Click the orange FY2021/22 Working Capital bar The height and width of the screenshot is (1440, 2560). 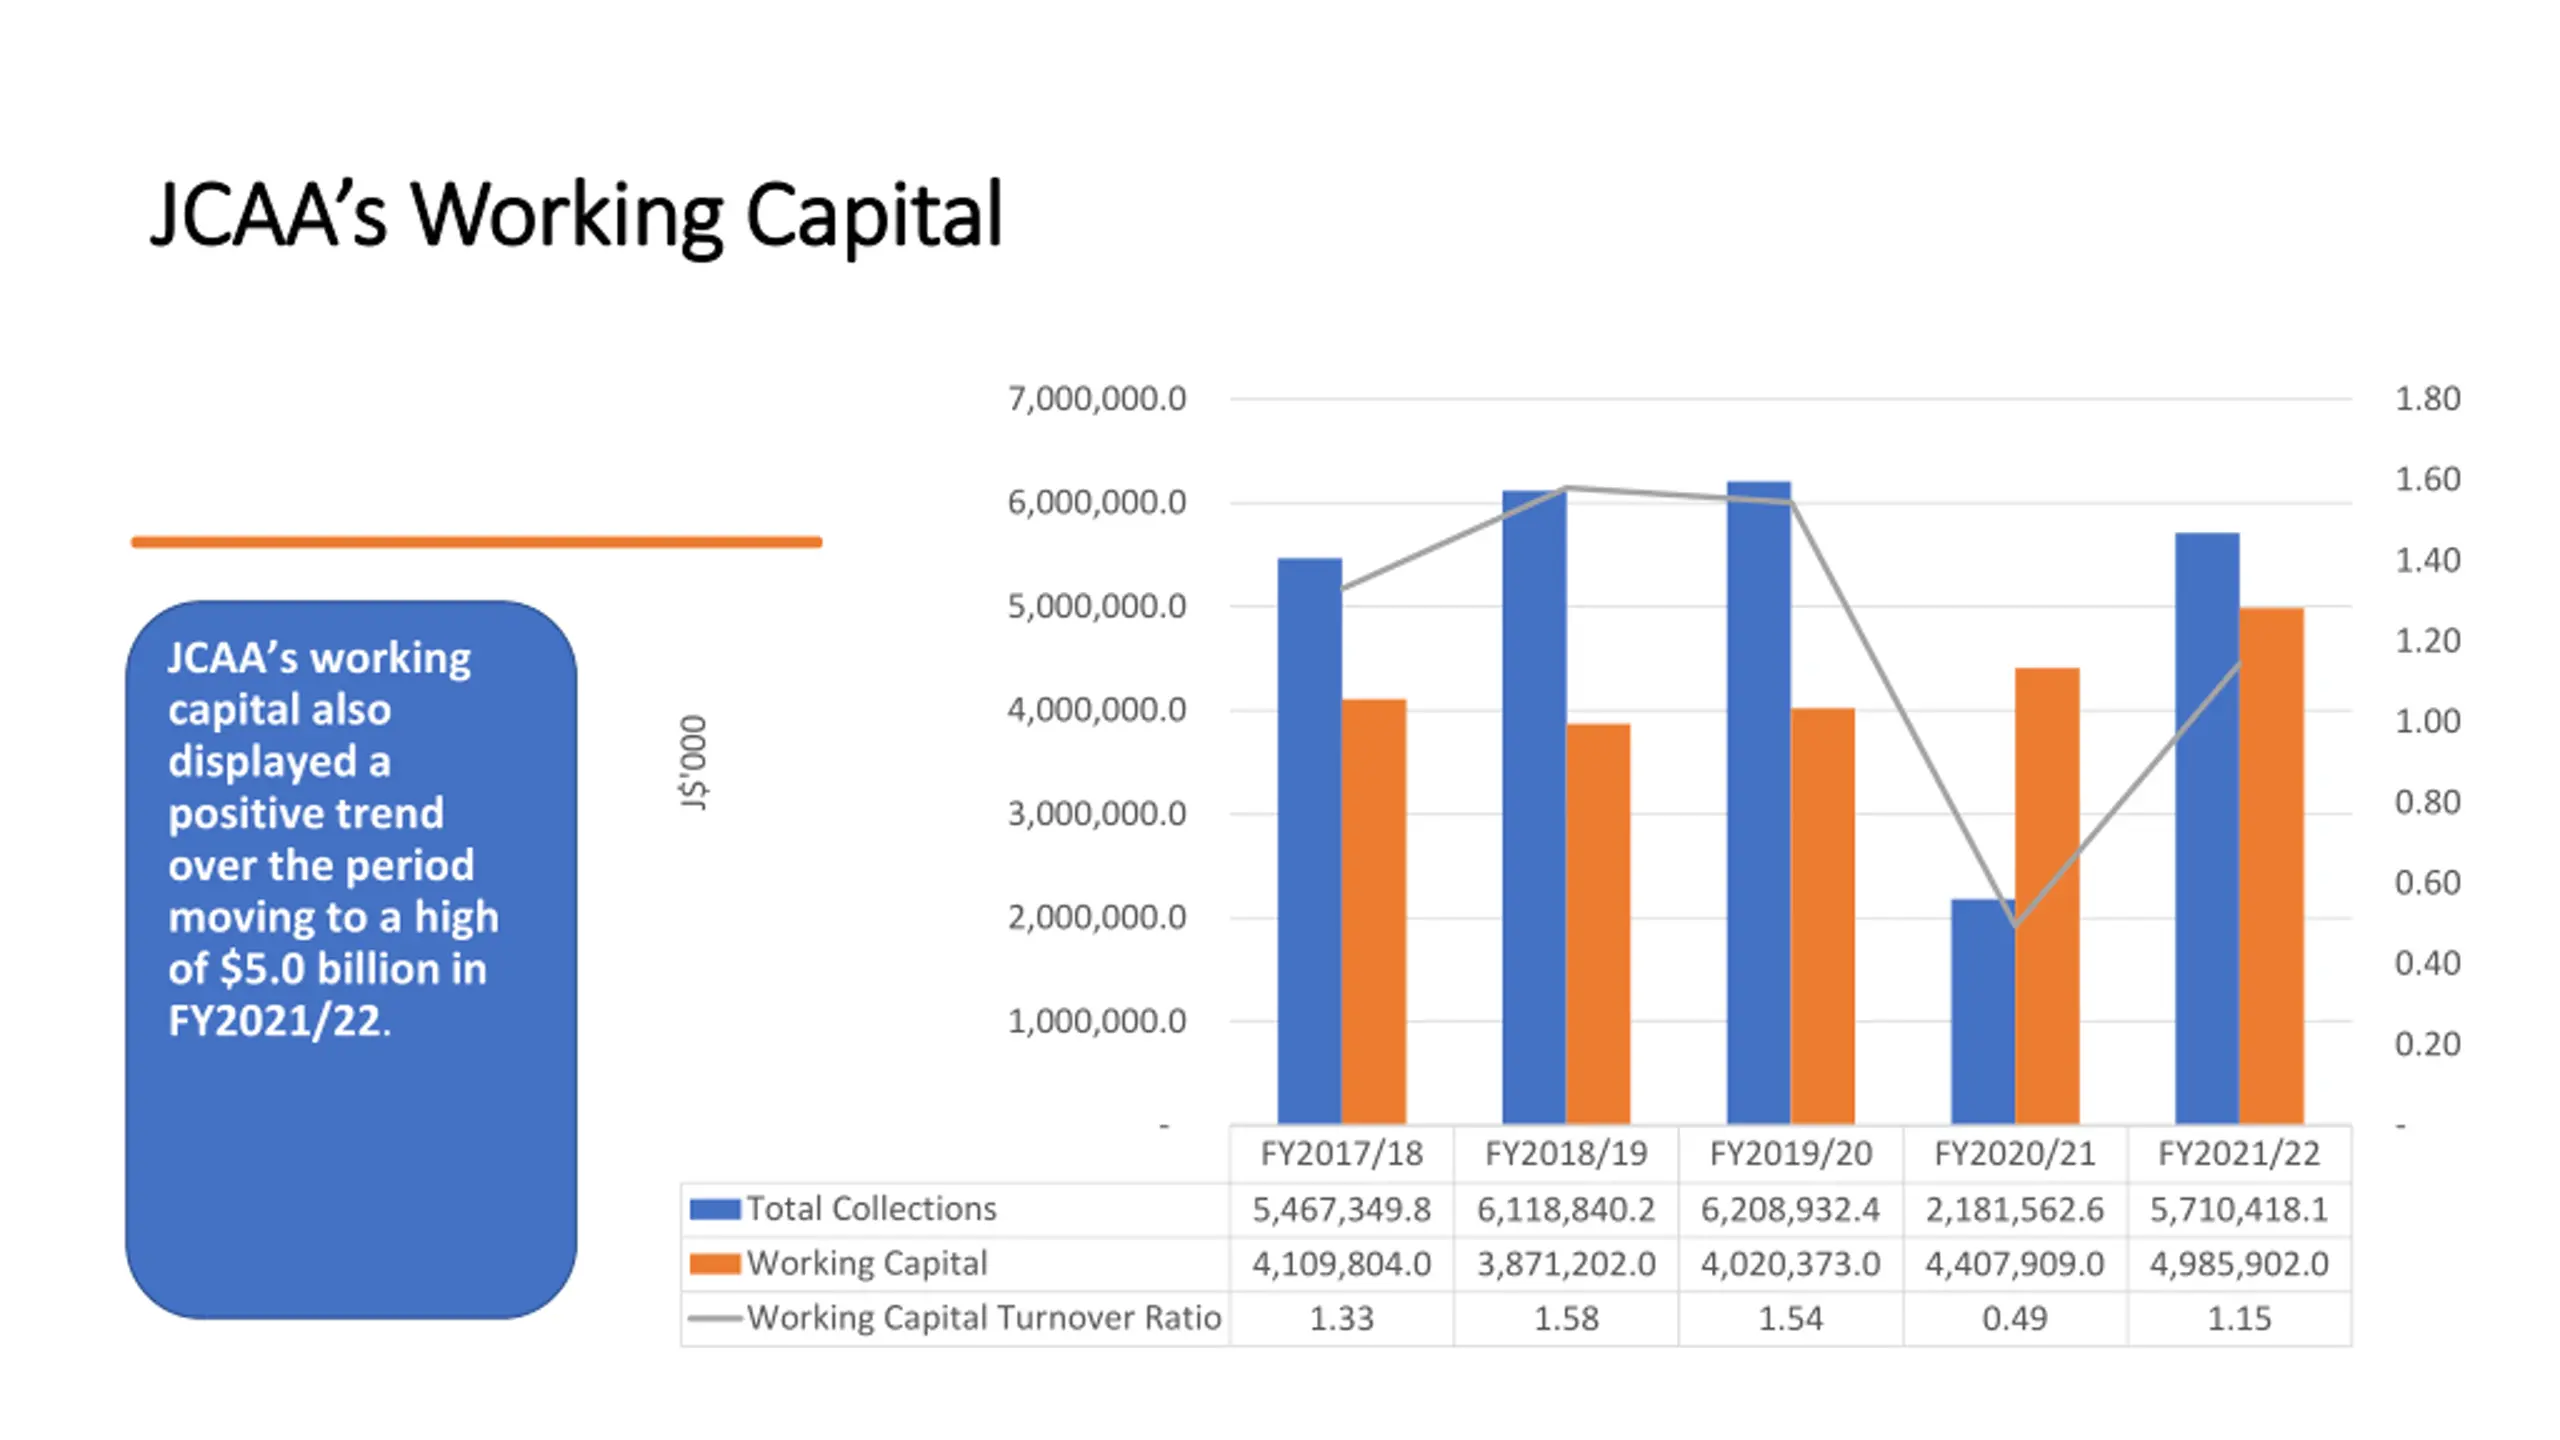coord(2271,866)
